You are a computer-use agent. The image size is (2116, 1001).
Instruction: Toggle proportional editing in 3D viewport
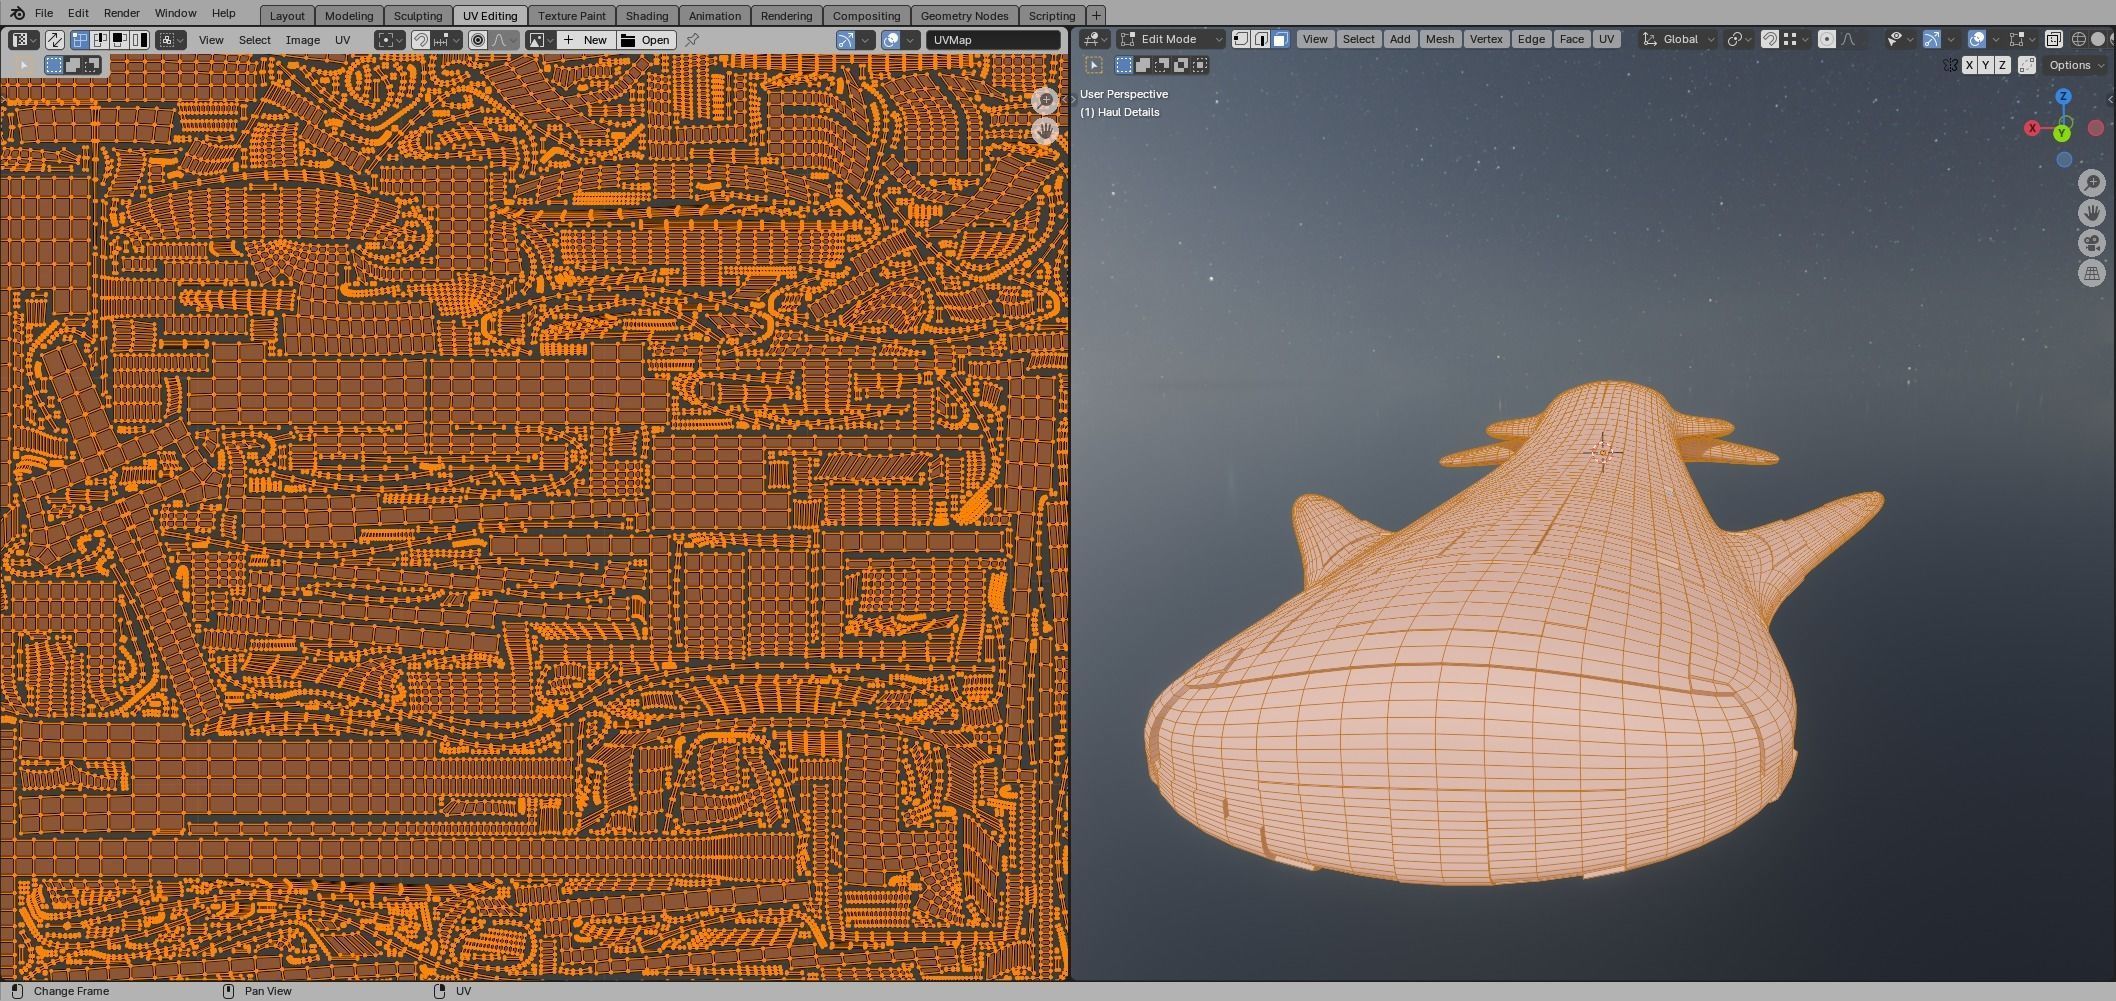click(1827, 39)
